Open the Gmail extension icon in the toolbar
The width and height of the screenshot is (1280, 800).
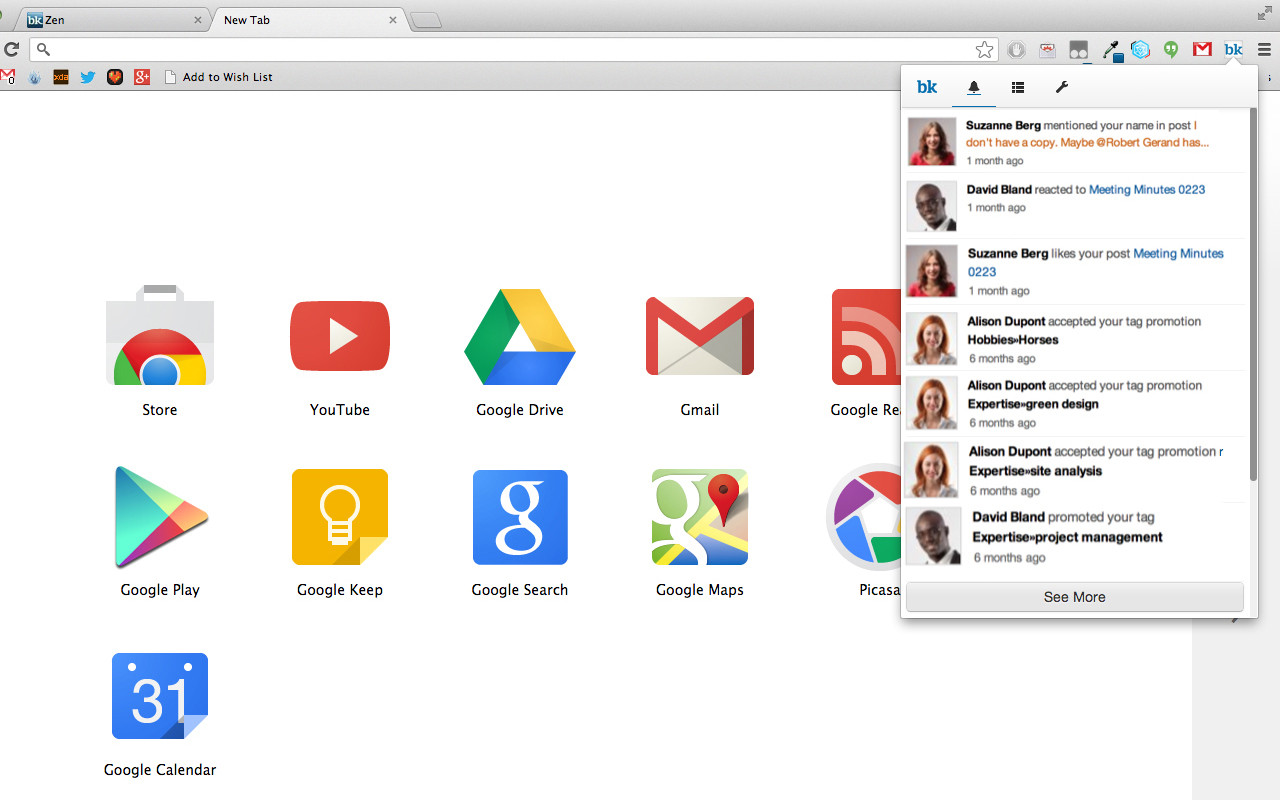point(1201,49)
